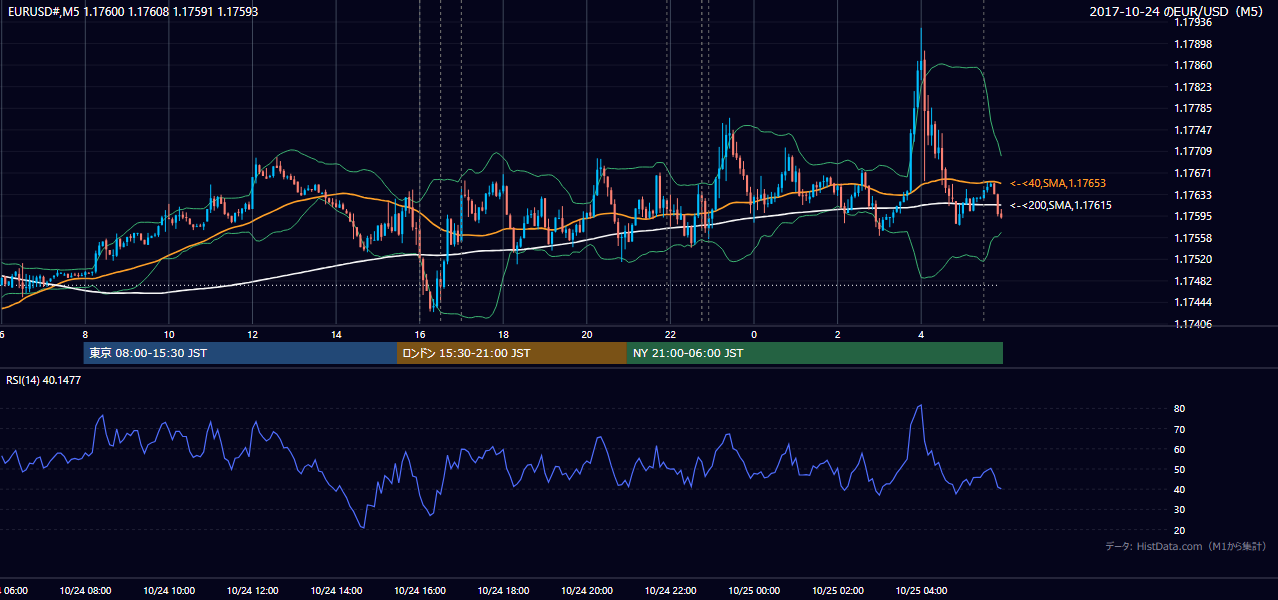The image size is (1278, 600).
Task: Click hour marker 16 below the price chart
Action: click(420, 334)
